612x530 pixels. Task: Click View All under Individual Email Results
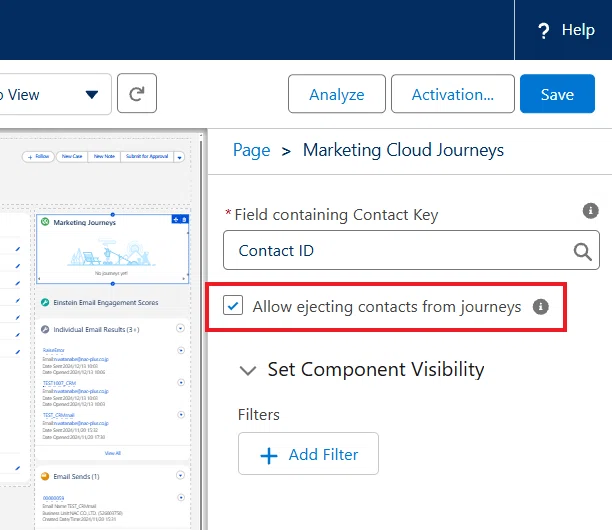tap(113, 453)
